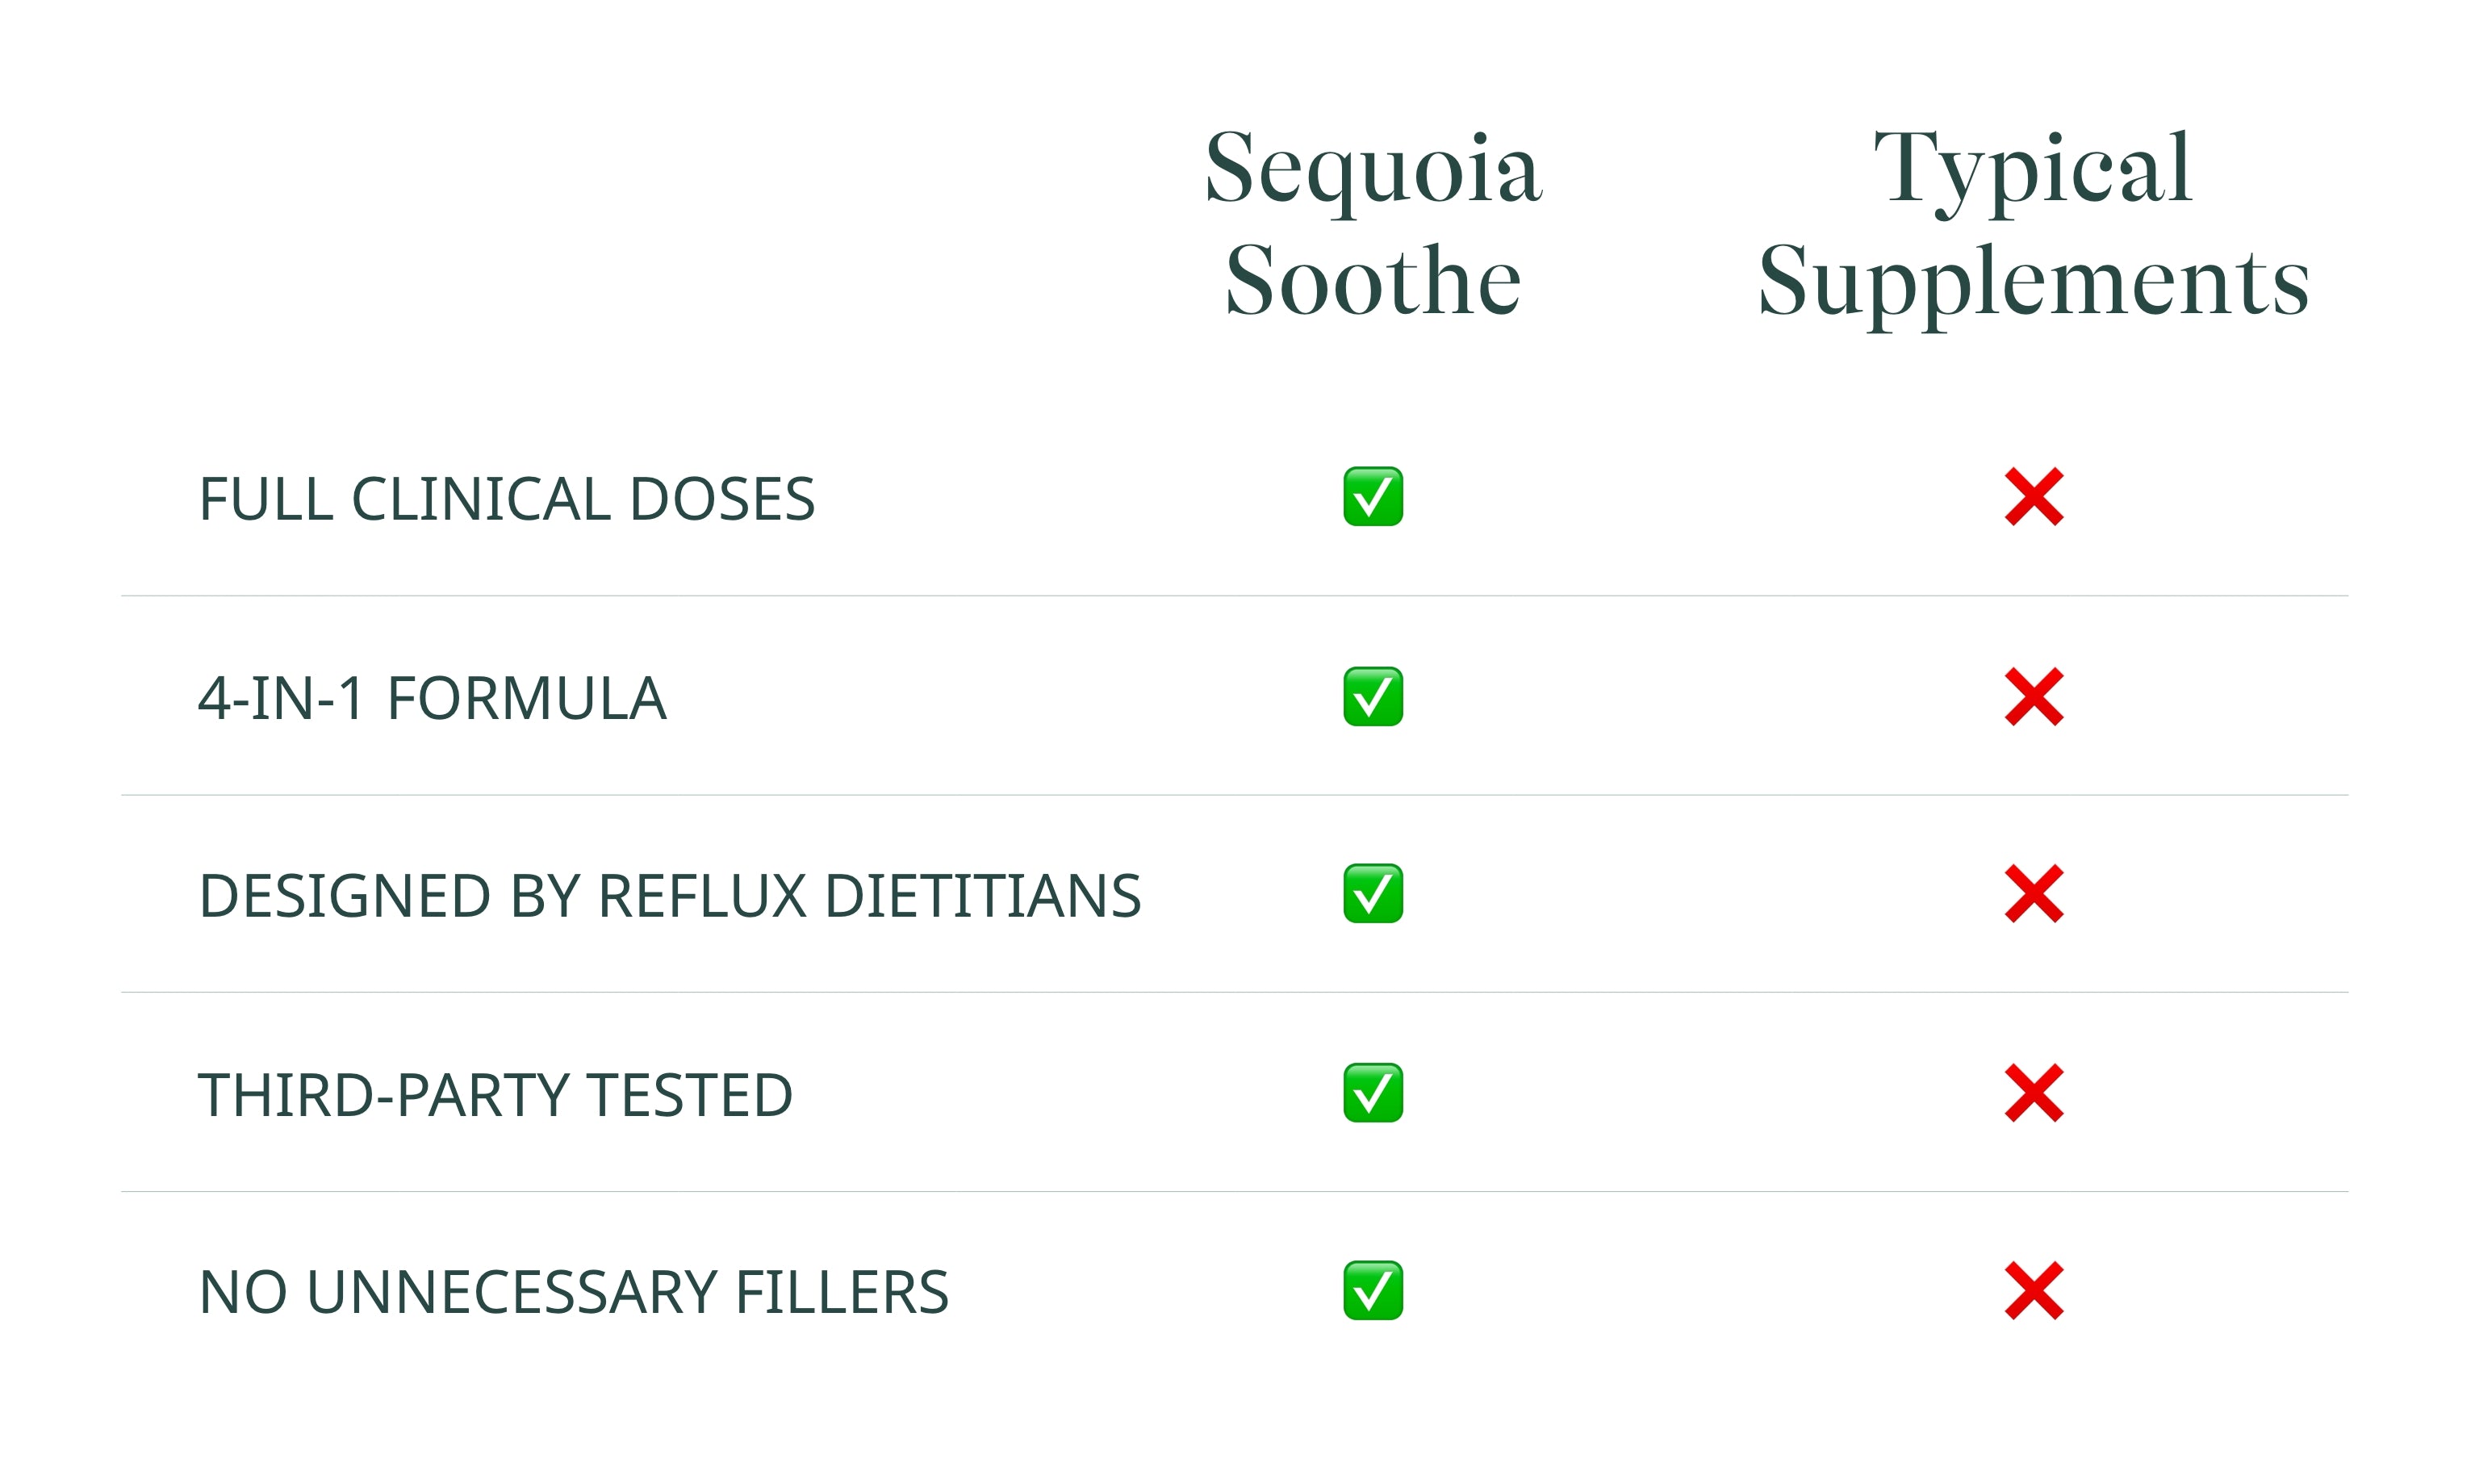Click the word "Sequoia" in the column header
The image size is (2475, 1484).
coord(1372,170)
